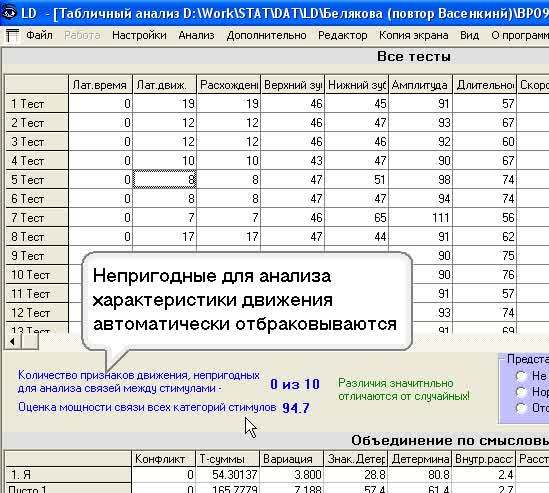Click the Нижний зуб column header
Screen dimensions: 549x493
pyautogui.click(x=356, y=85)
